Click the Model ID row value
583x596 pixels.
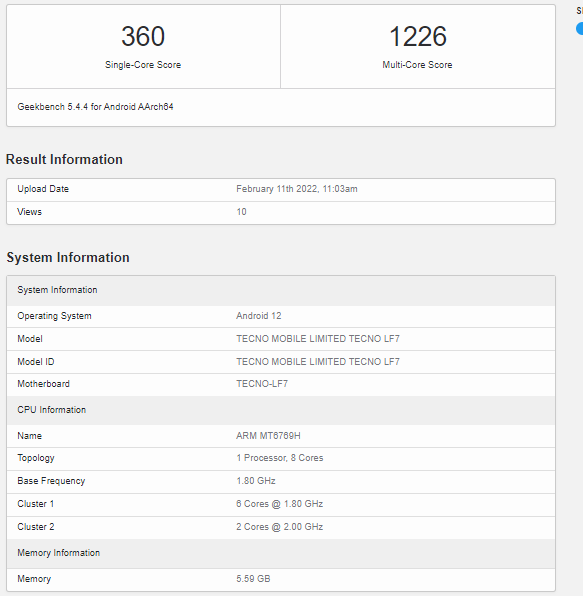point(318,361)
